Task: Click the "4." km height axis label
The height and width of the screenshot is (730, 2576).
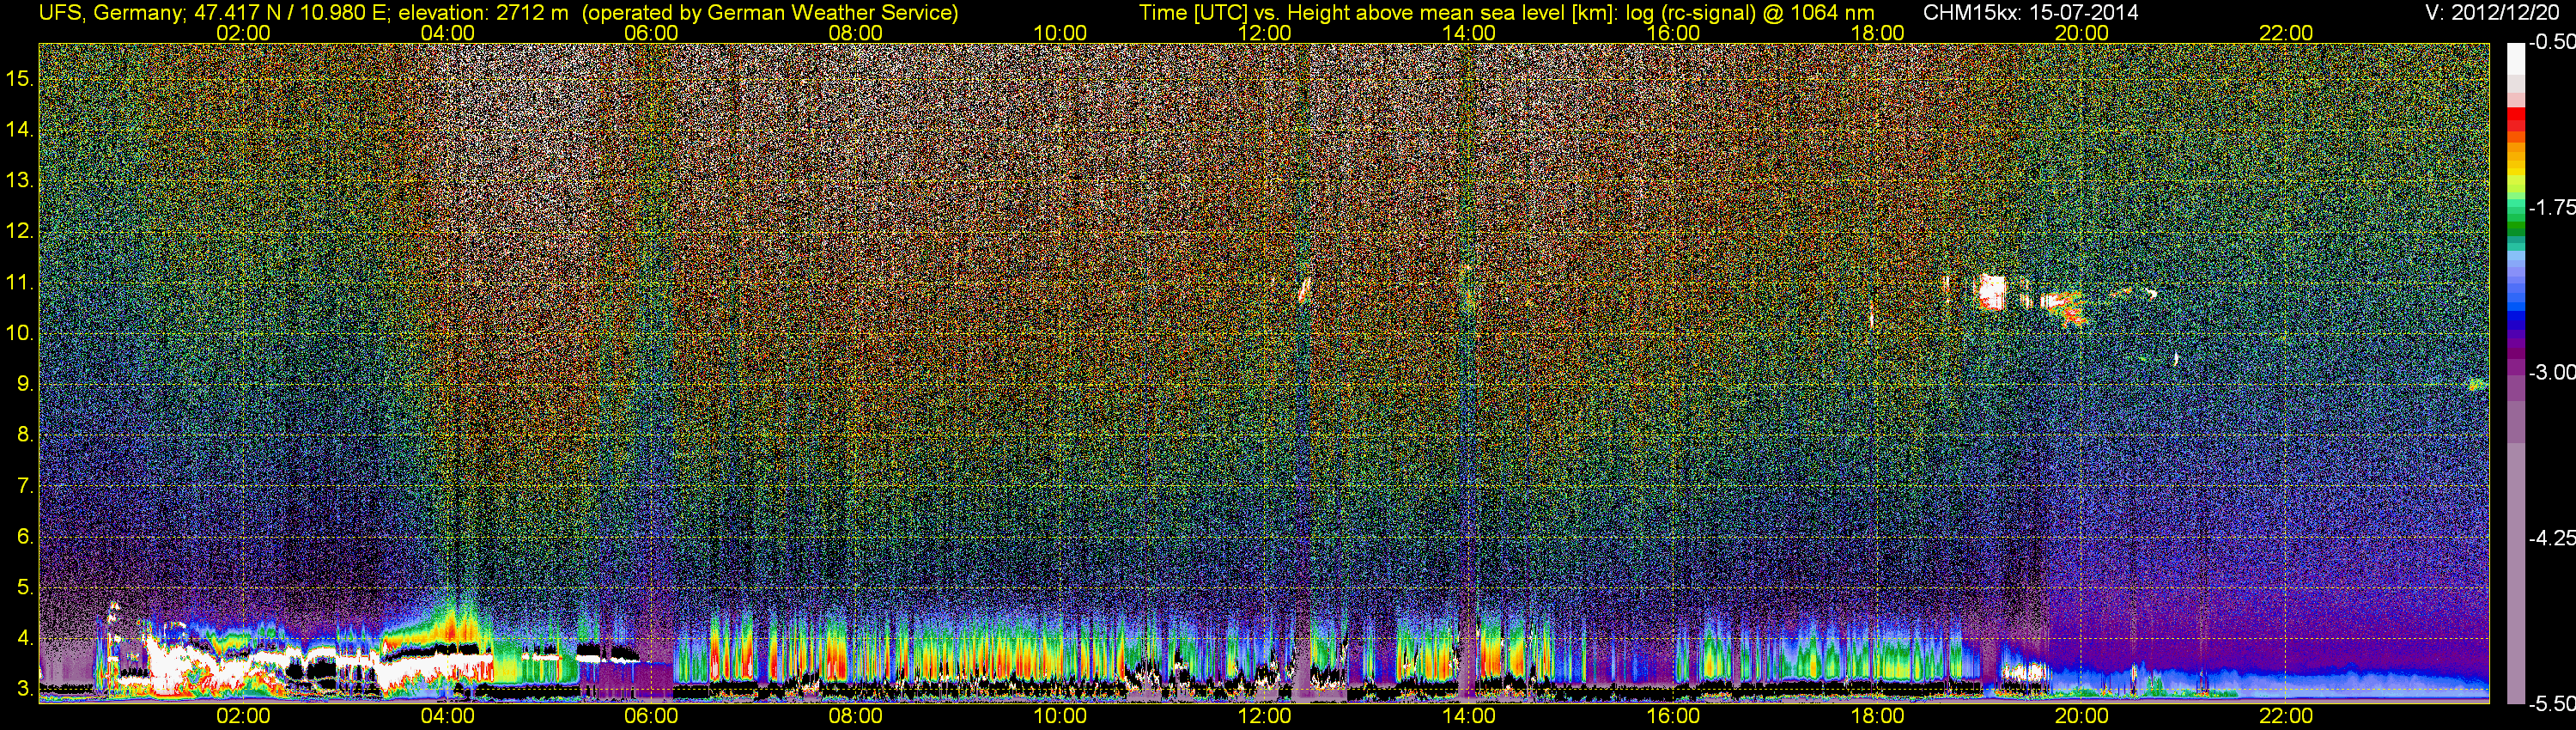Action: [x=26, y=638]
